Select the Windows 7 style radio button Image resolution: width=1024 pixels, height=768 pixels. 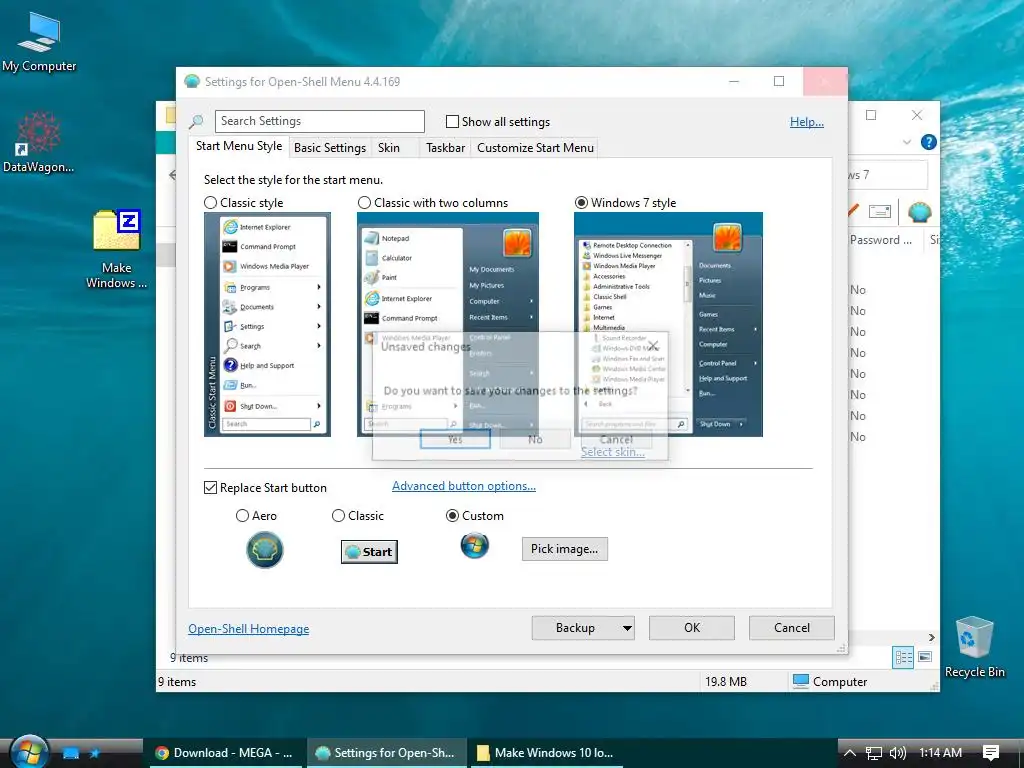pyautogui.click(x=581, y=202)
